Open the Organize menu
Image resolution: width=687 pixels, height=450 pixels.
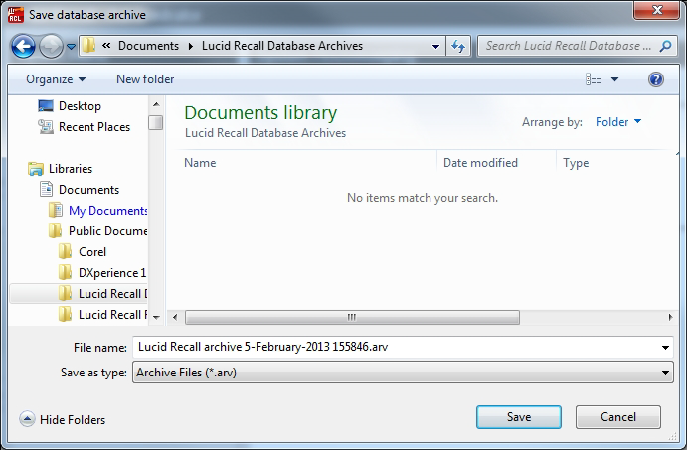[56, 79]
